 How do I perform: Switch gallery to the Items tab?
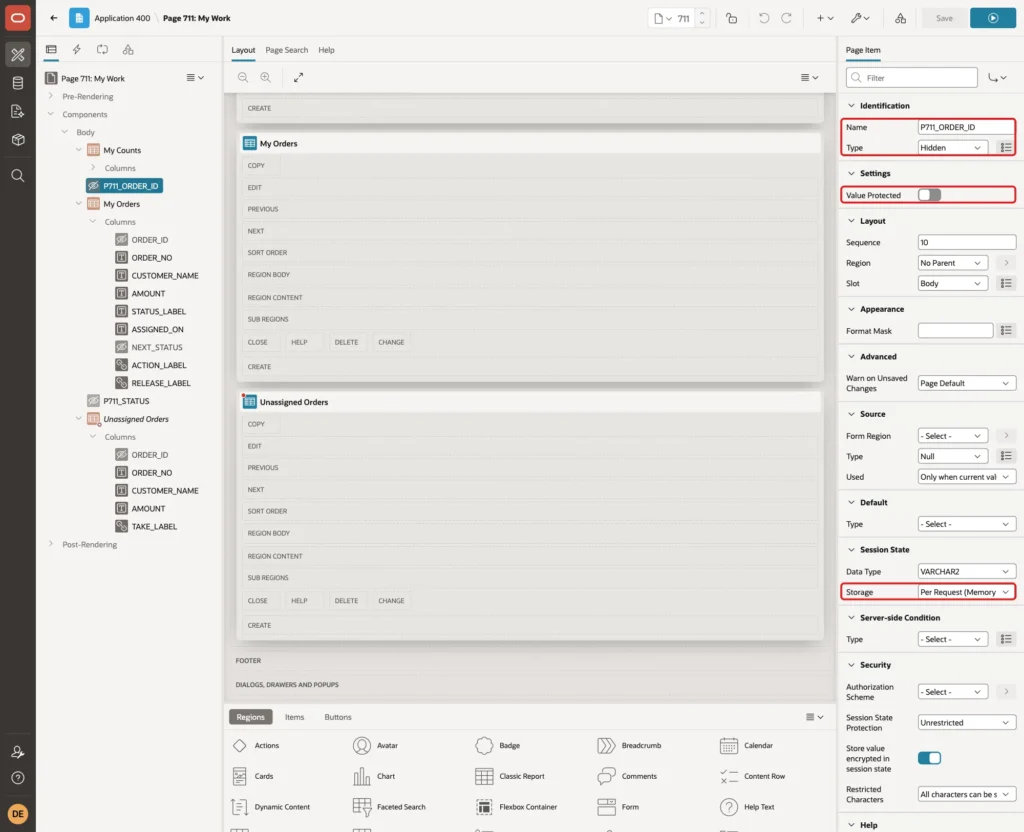[295, 717]
